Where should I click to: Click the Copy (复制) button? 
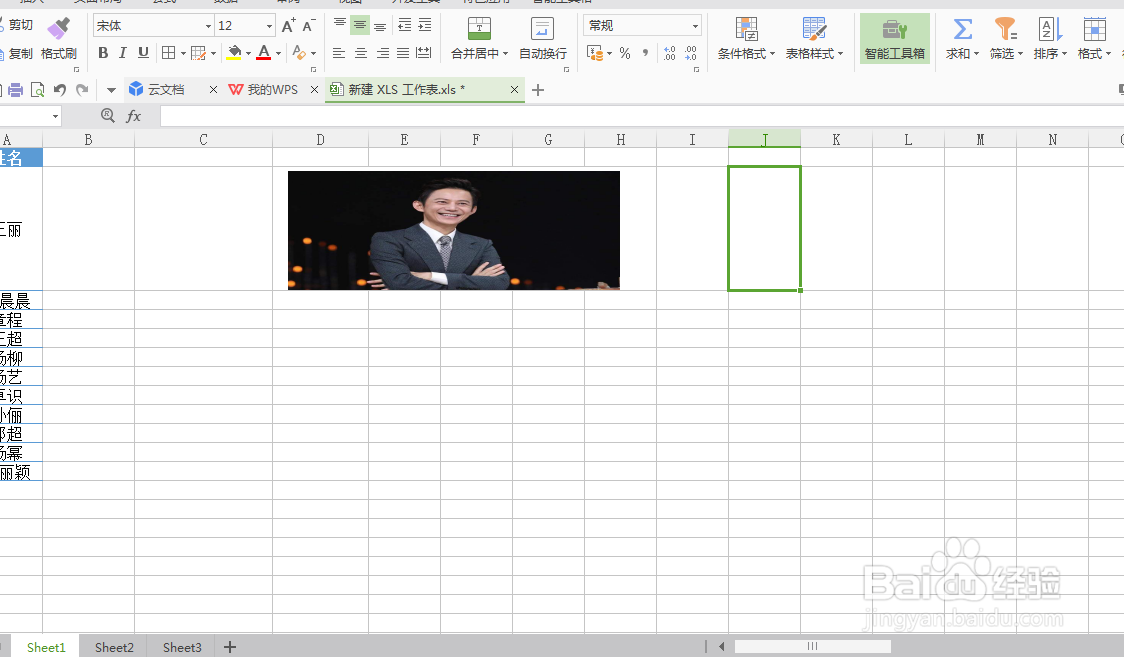(x=16, y=54)
